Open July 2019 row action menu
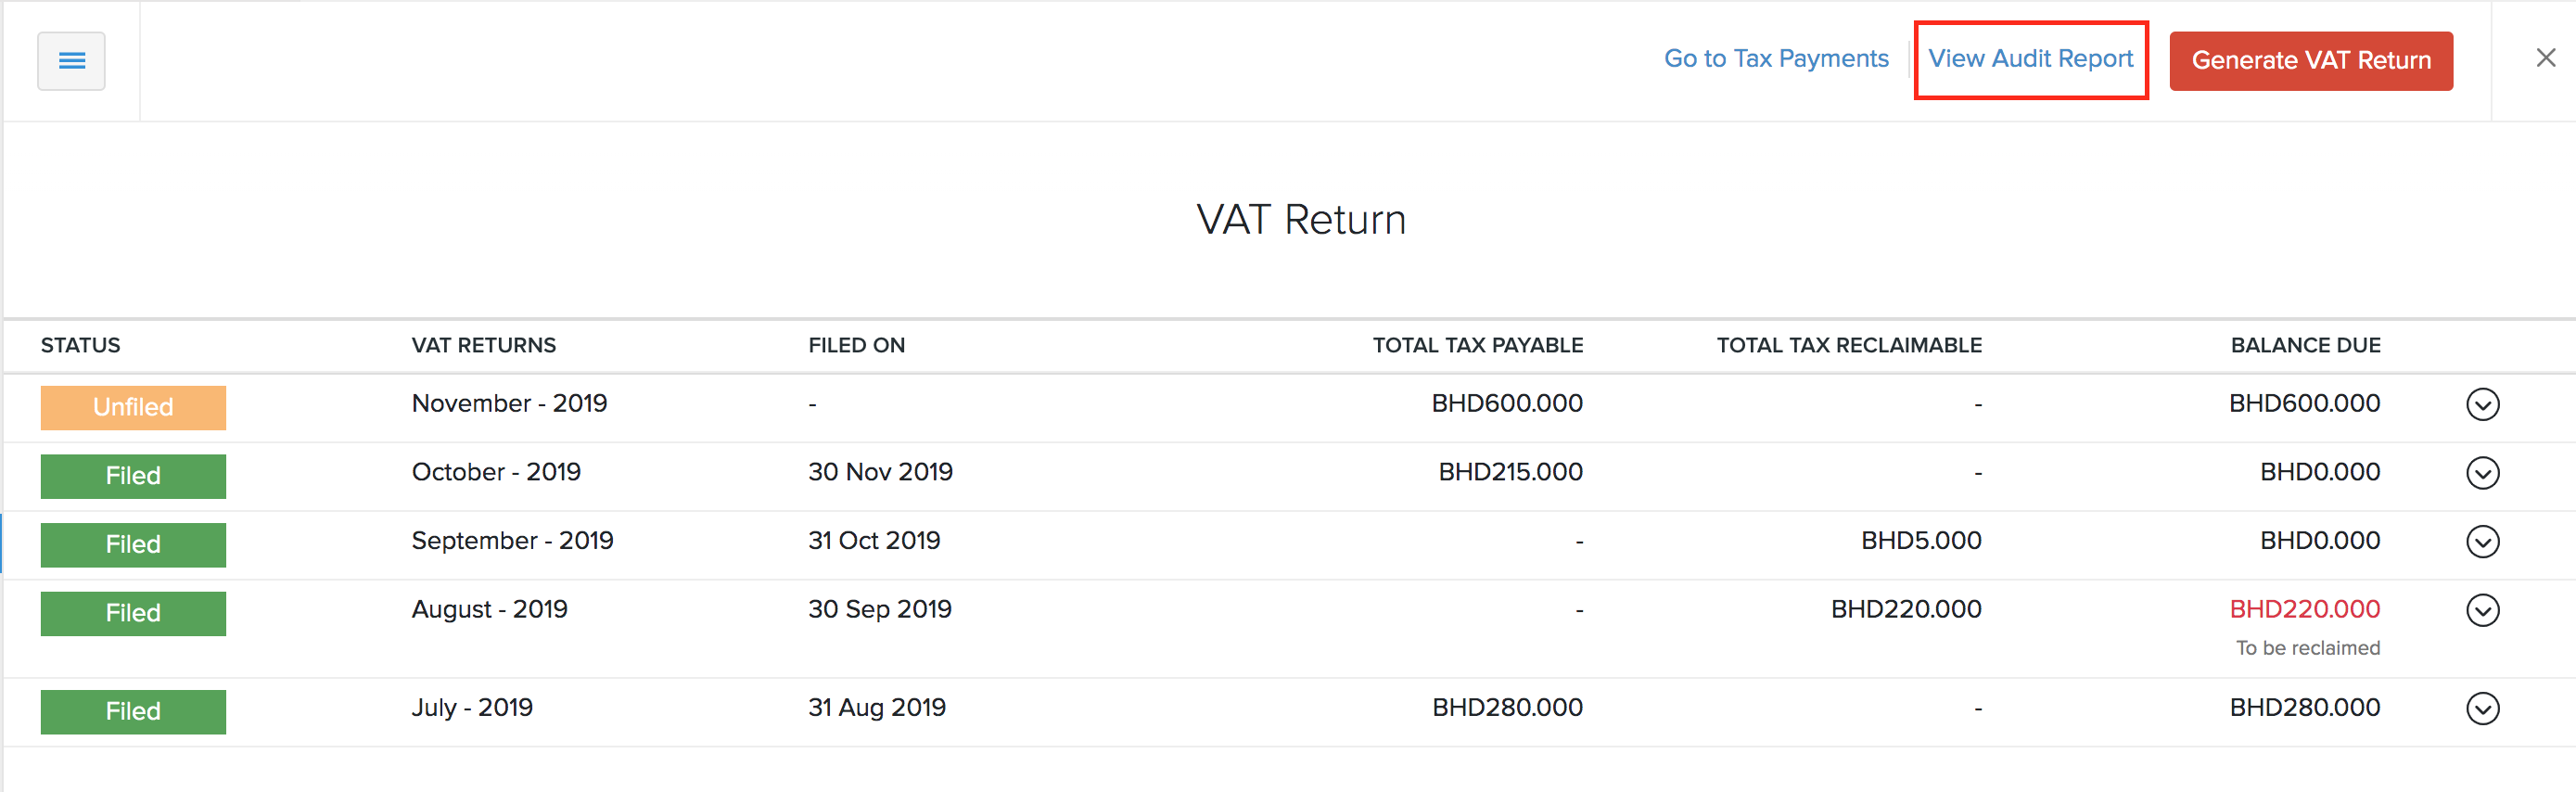This screenshot has height=792, width=2576. coord(2482,708)
